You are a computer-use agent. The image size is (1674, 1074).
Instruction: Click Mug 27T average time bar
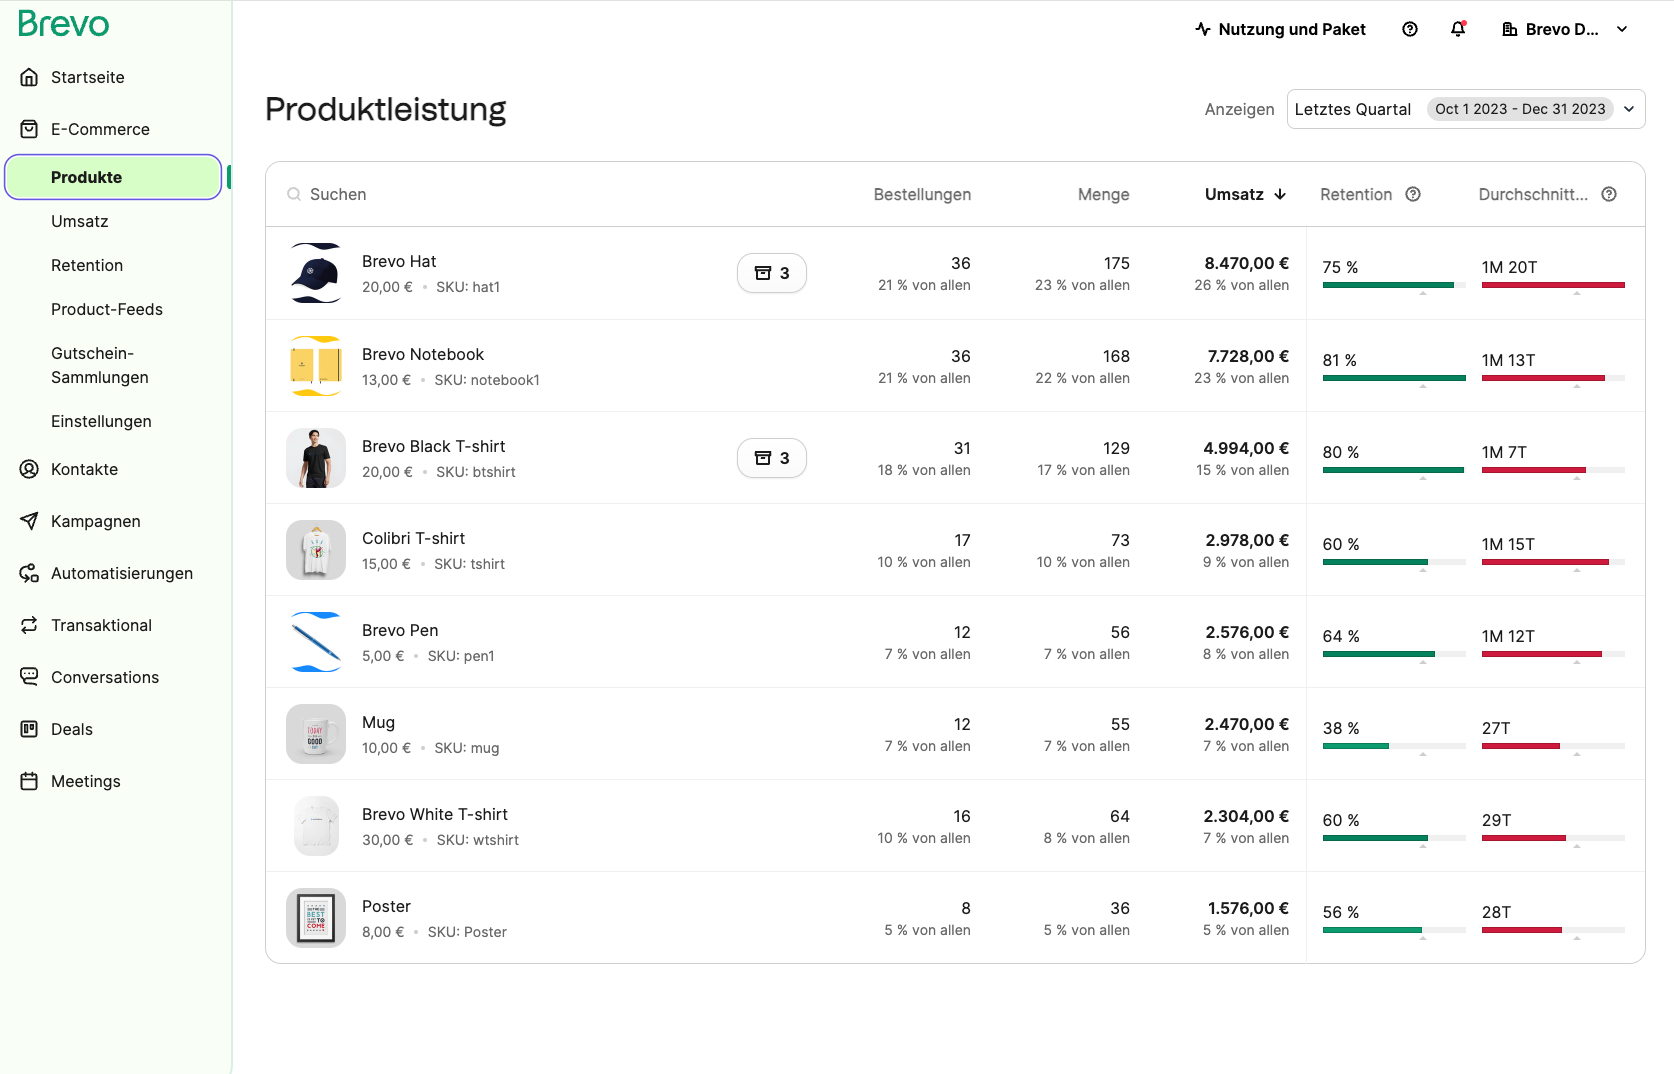(x=1553, y=746)
